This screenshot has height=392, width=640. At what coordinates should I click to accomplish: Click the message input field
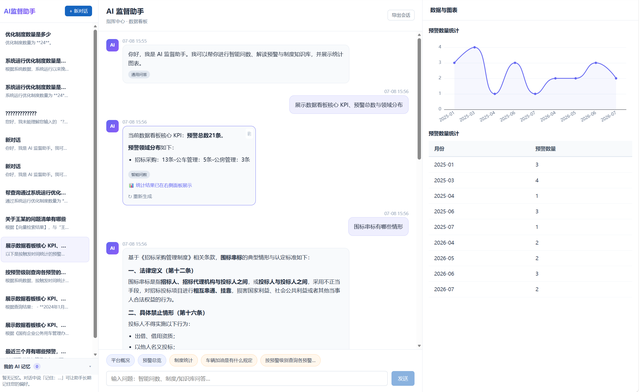tap(247, 379)
